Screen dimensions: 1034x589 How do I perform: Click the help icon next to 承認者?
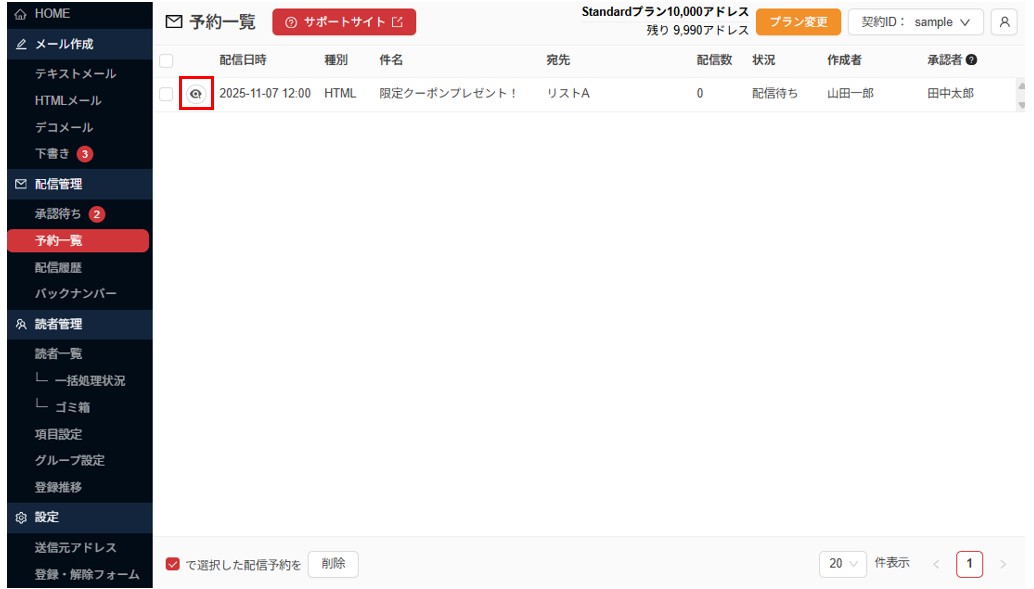pyautogui.click(x=971, y=61)
